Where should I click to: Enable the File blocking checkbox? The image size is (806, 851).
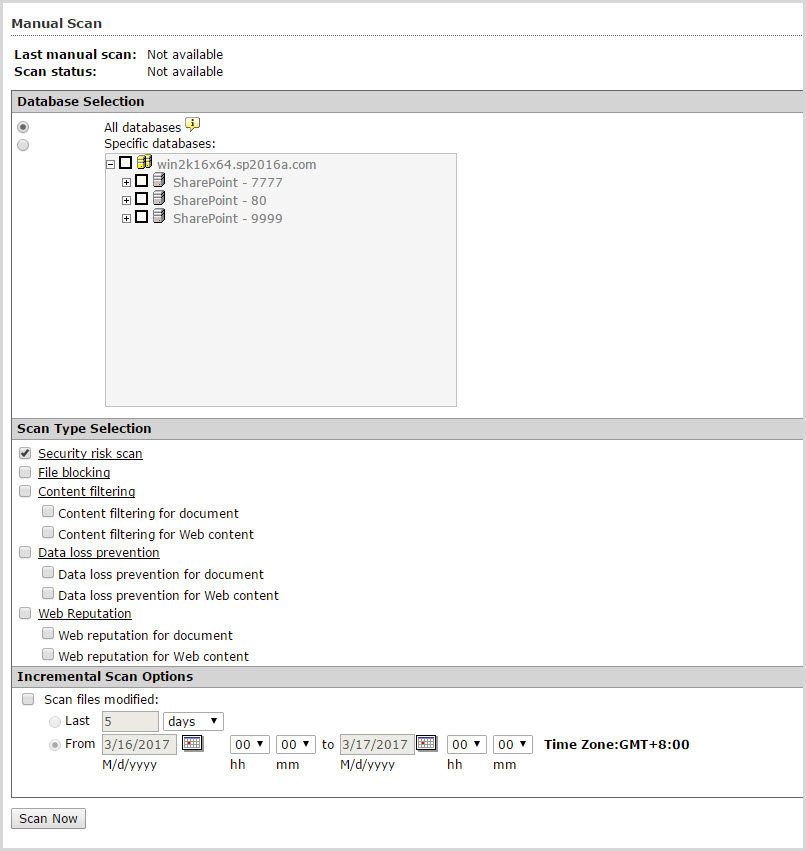tap(25, 472)
